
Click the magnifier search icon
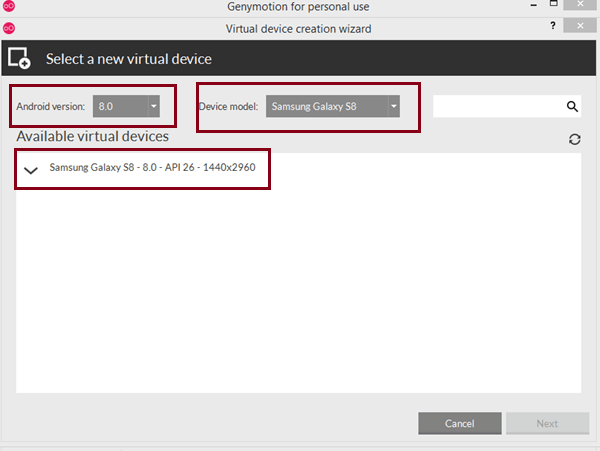[x=573, y=106]
